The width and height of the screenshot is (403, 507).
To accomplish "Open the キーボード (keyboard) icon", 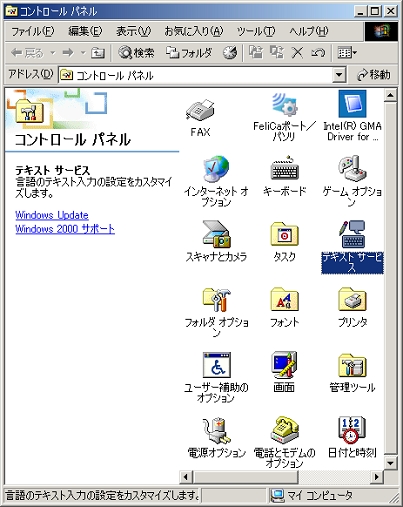I will [x=284, y=169].
